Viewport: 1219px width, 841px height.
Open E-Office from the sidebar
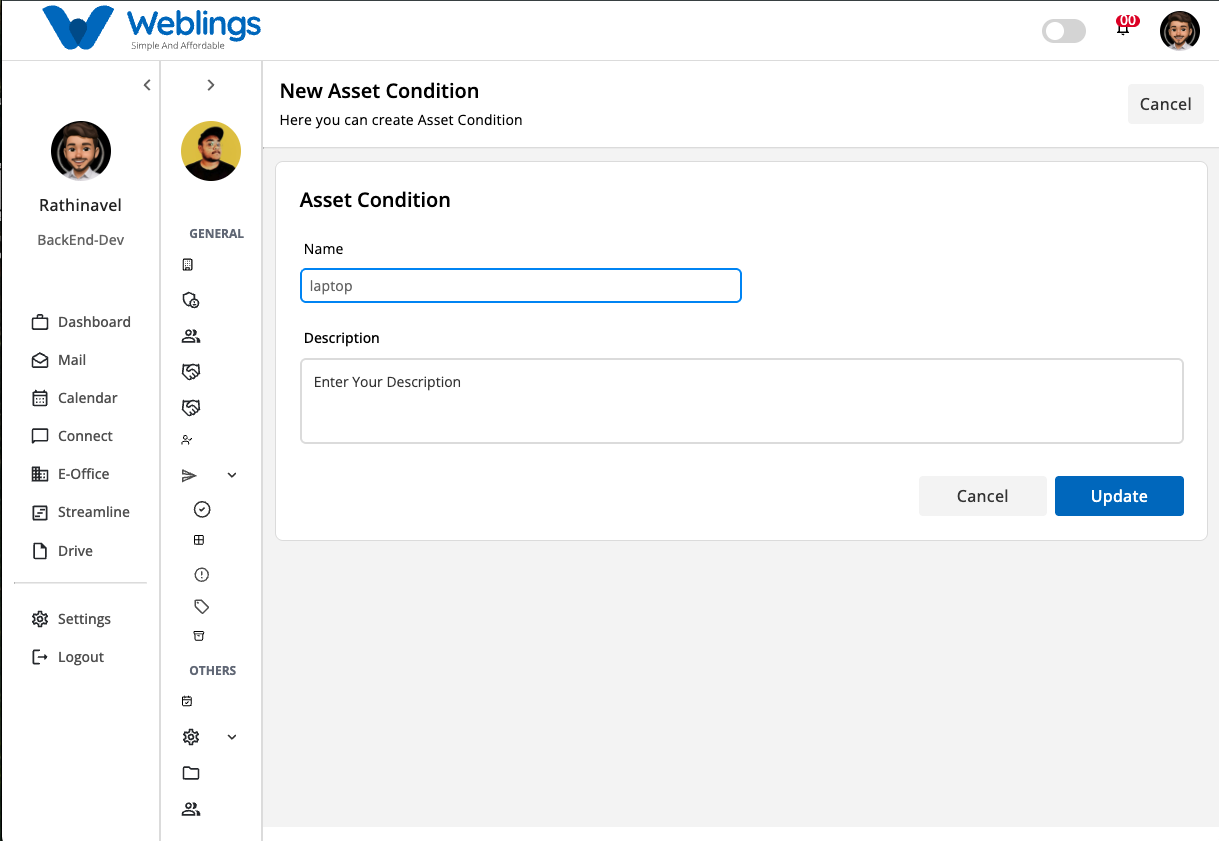(70, 474)
